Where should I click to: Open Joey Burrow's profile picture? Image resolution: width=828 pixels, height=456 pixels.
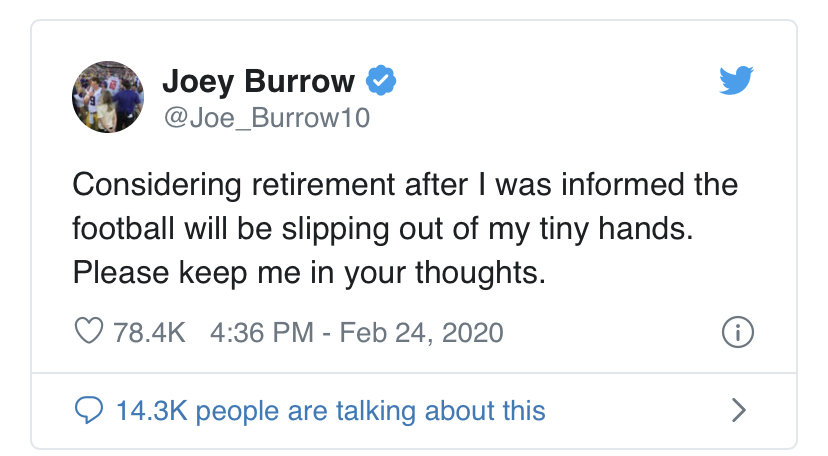click(108, 97)
